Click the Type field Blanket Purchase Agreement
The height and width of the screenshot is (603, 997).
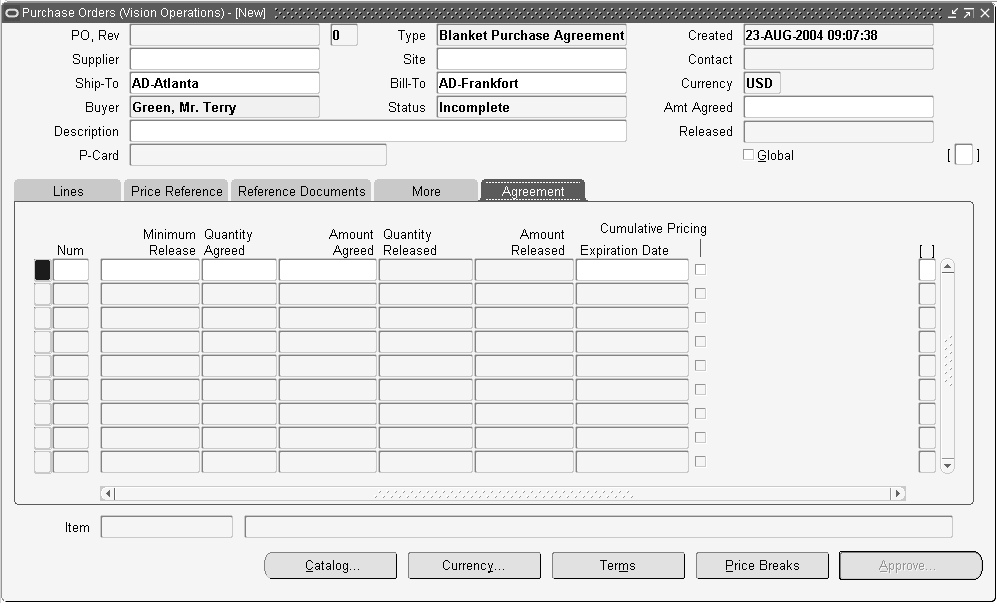tap(532, 35)
